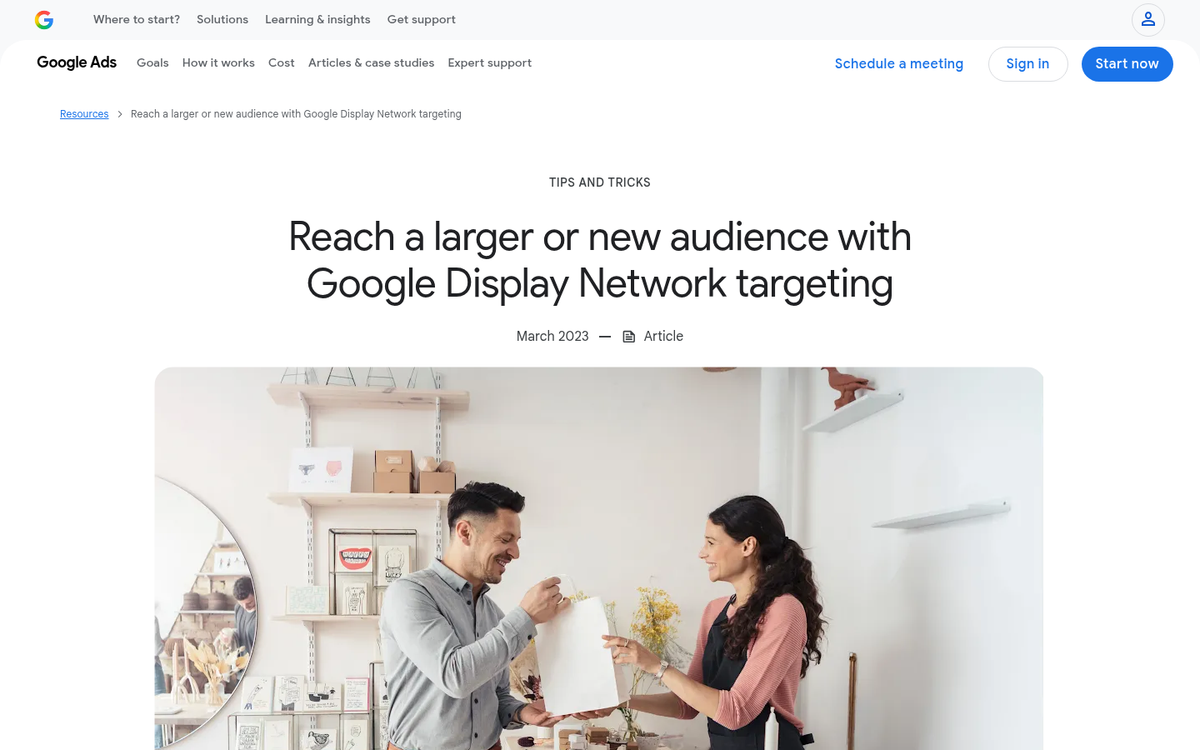Image resolution: width=1200 pixels, height=750 pixels.
Task: Open Expert support in navigation
Action: click(x=489, y=63)
